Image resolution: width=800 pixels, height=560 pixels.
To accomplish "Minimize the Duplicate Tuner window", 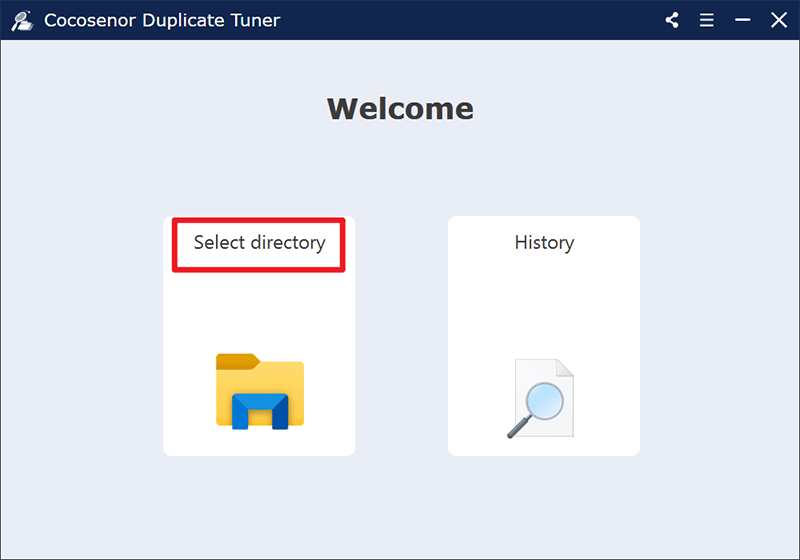I will pyautogui.click(x=742, y=20).
